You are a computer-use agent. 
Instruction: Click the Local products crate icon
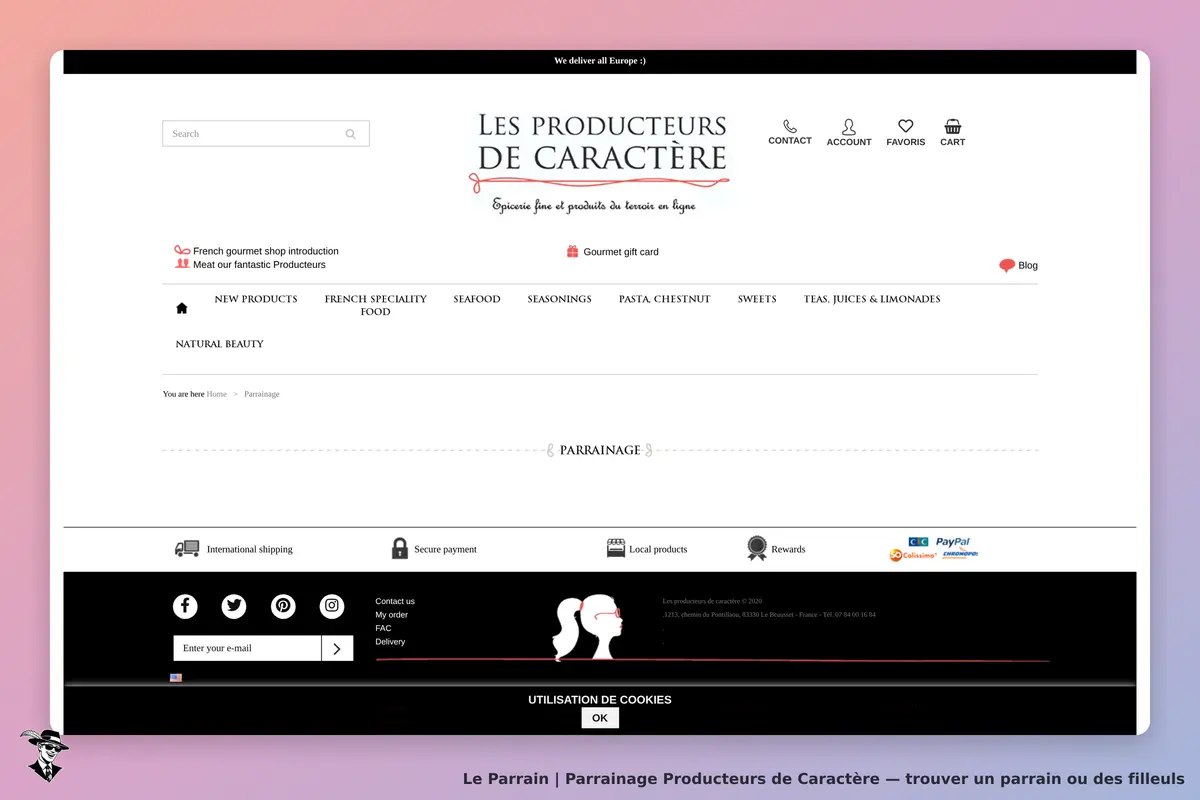coord(616,548)
